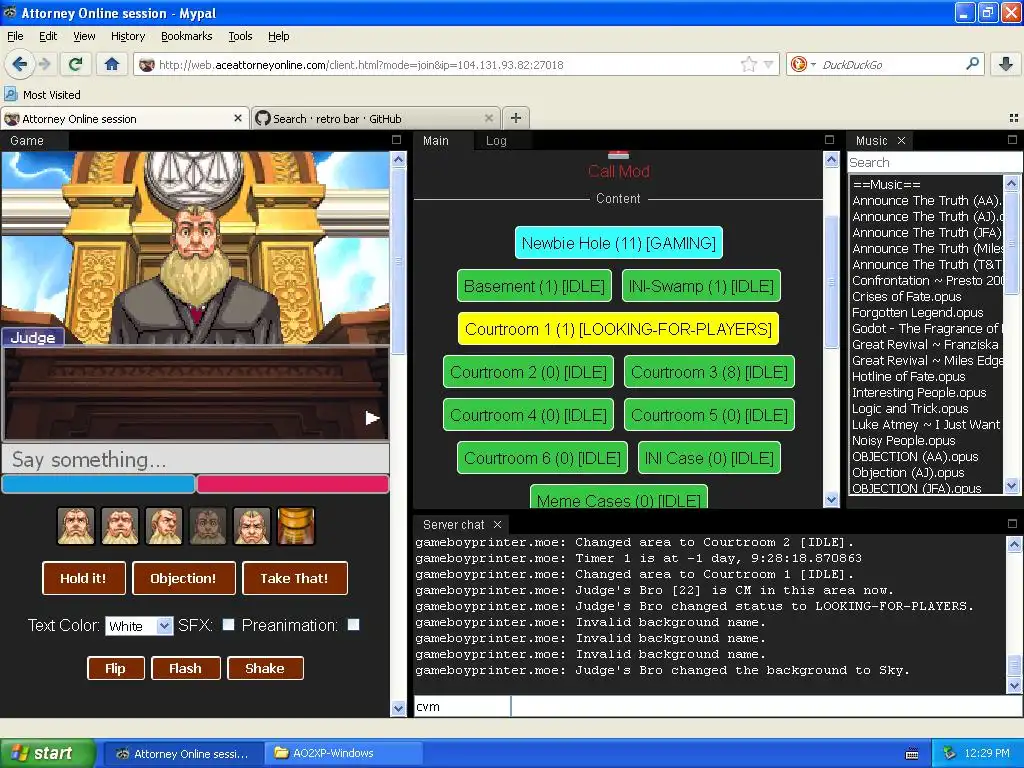
Task: Select the second Judge emote thumbnail
Action: [x=120, y=526]
